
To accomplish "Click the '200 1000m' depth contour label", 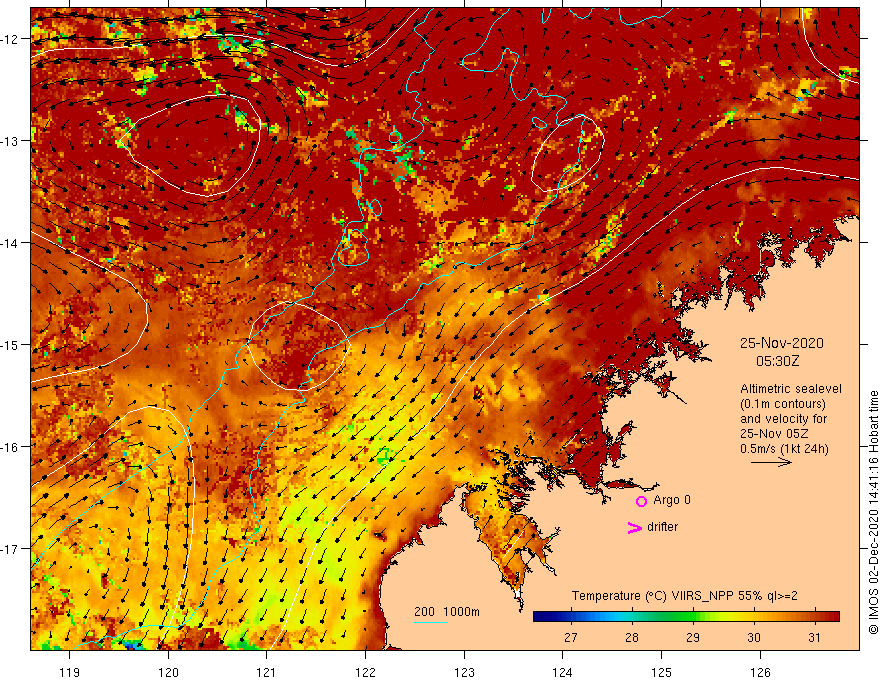I will pyautogui.click(x=447, y=612).
